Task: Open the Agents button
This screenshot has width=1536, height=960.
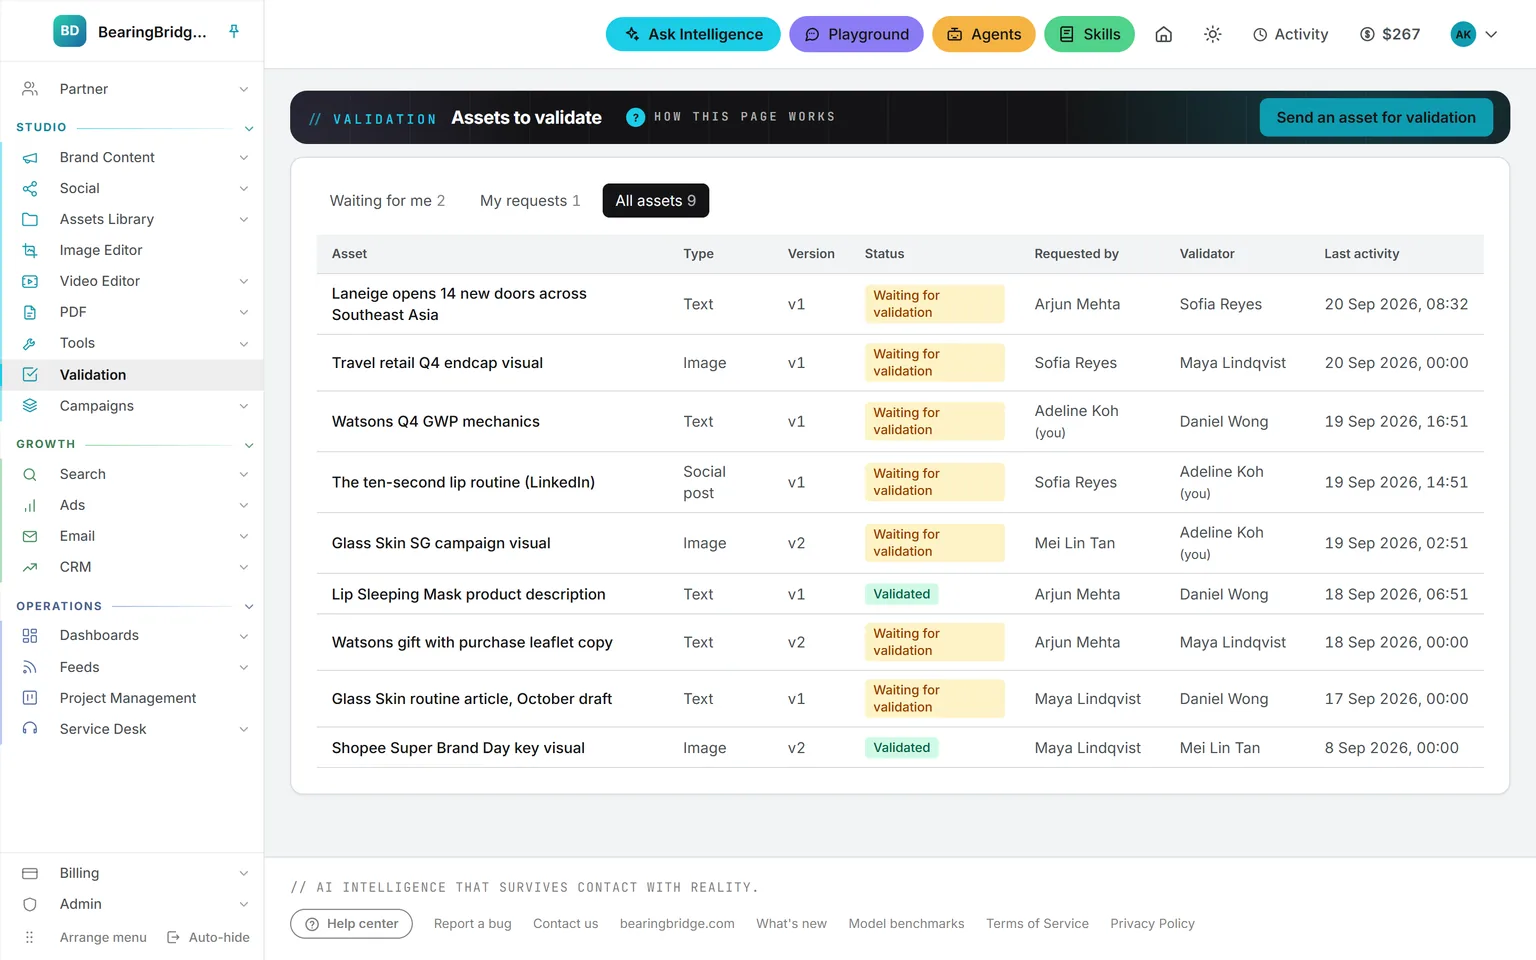Action: pos(984,34)
